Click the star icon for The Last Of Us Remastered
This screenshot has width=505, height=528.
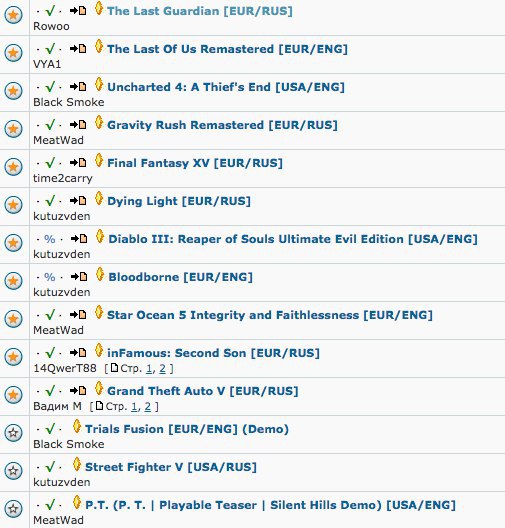[13, 53]
